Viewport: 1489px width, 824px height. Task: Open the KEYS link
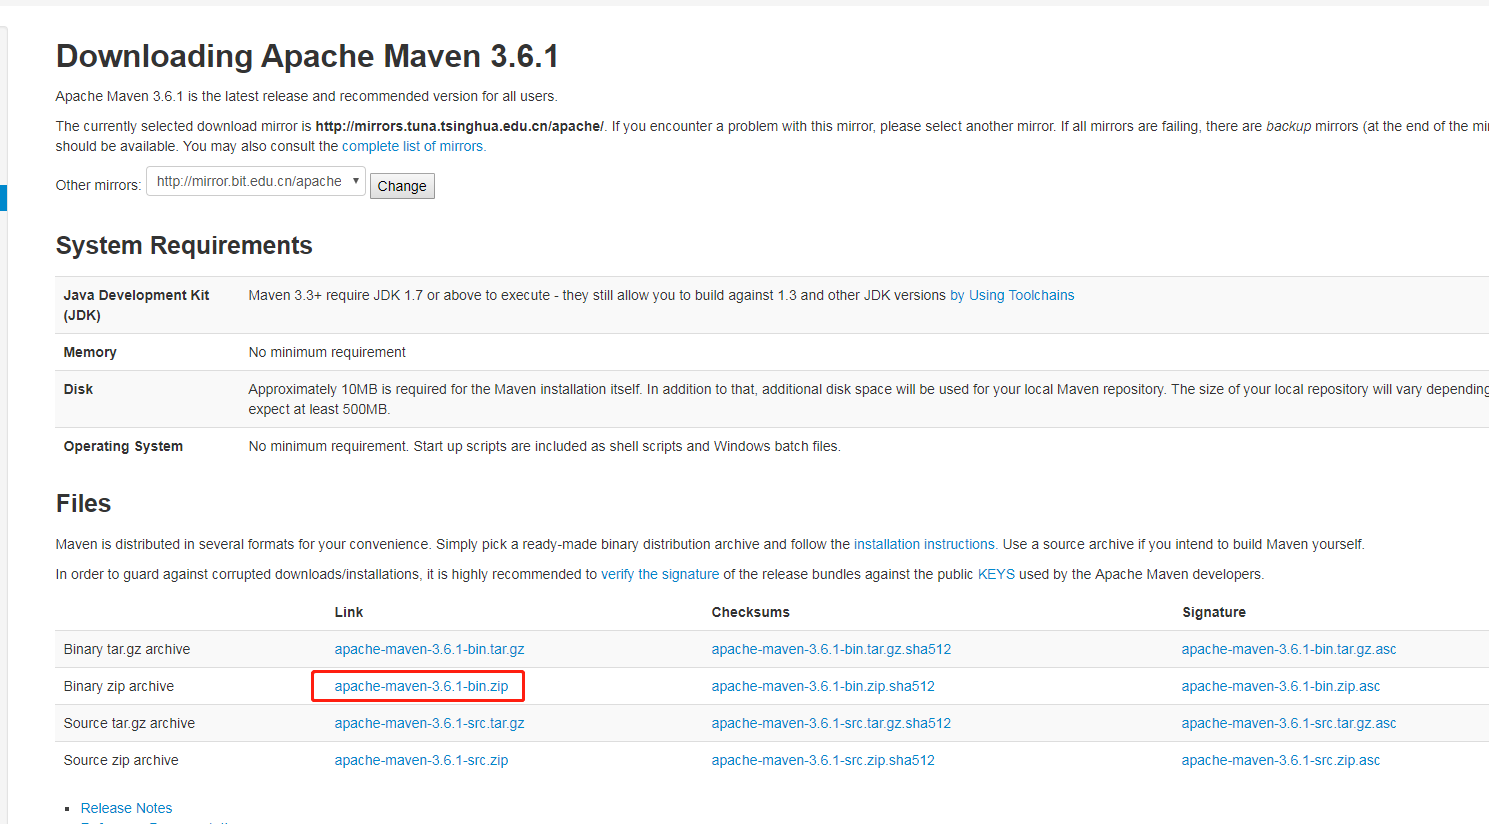(996, 574)
